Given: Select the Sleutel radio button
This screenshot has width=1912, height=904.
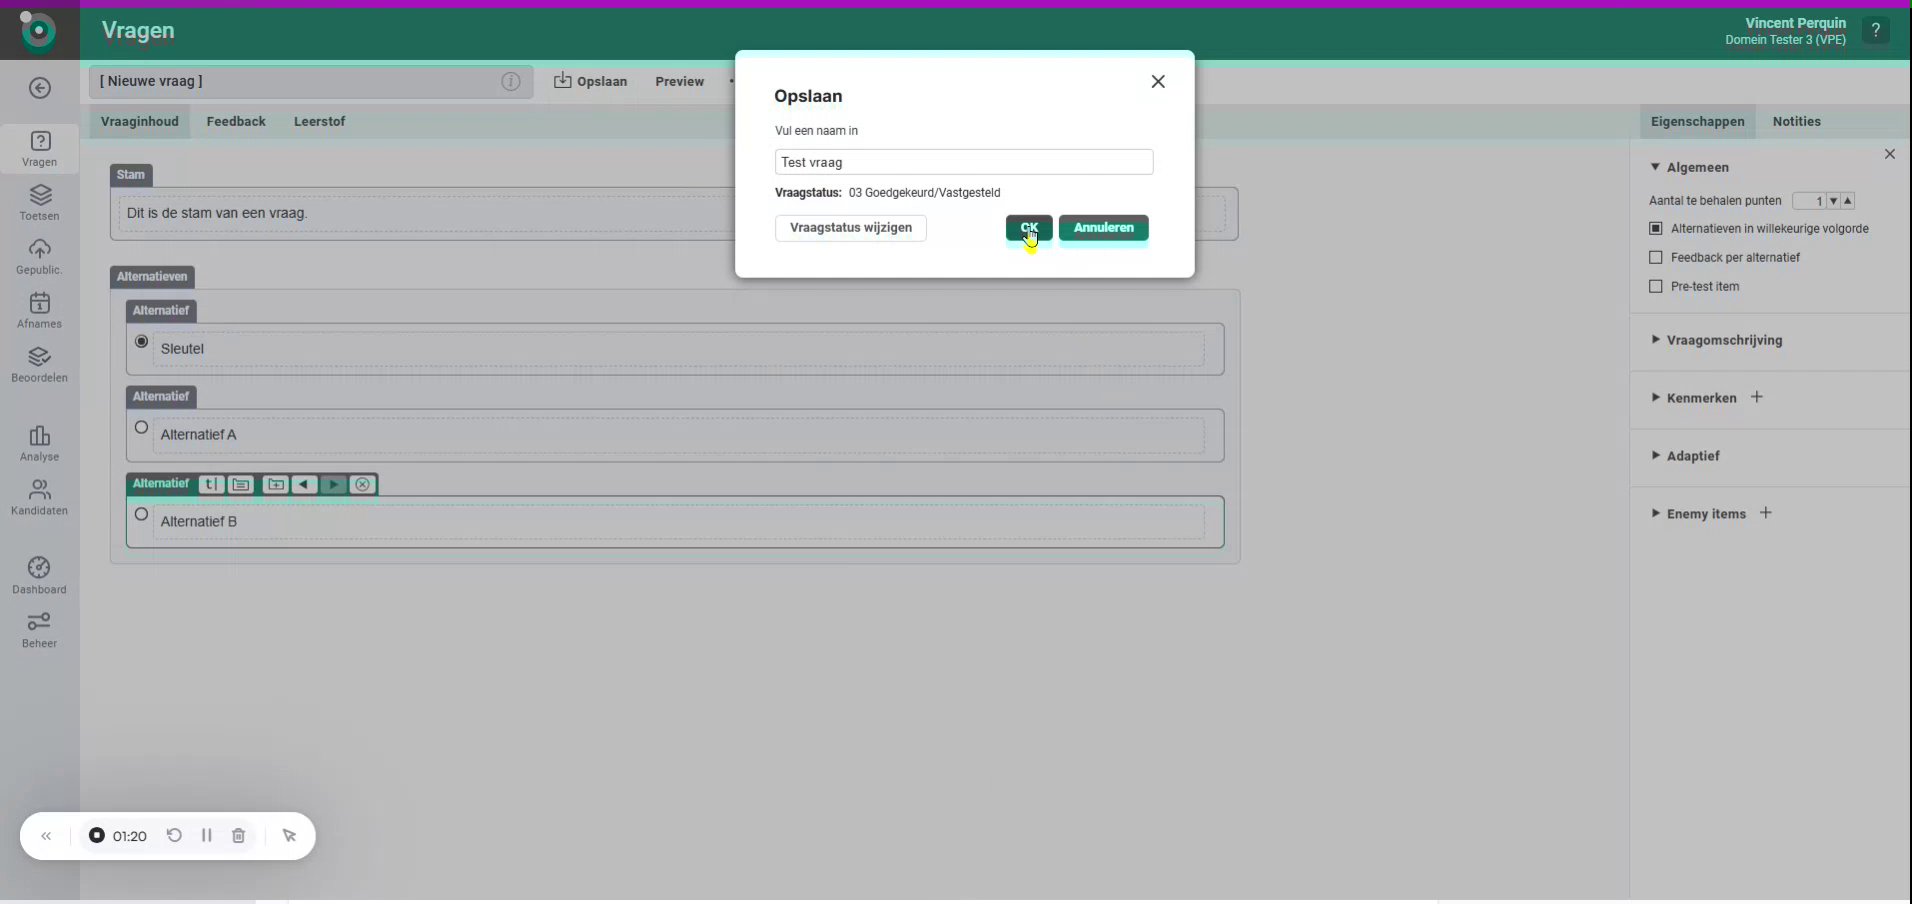Looking at the screenshot, I should (141, 341).
